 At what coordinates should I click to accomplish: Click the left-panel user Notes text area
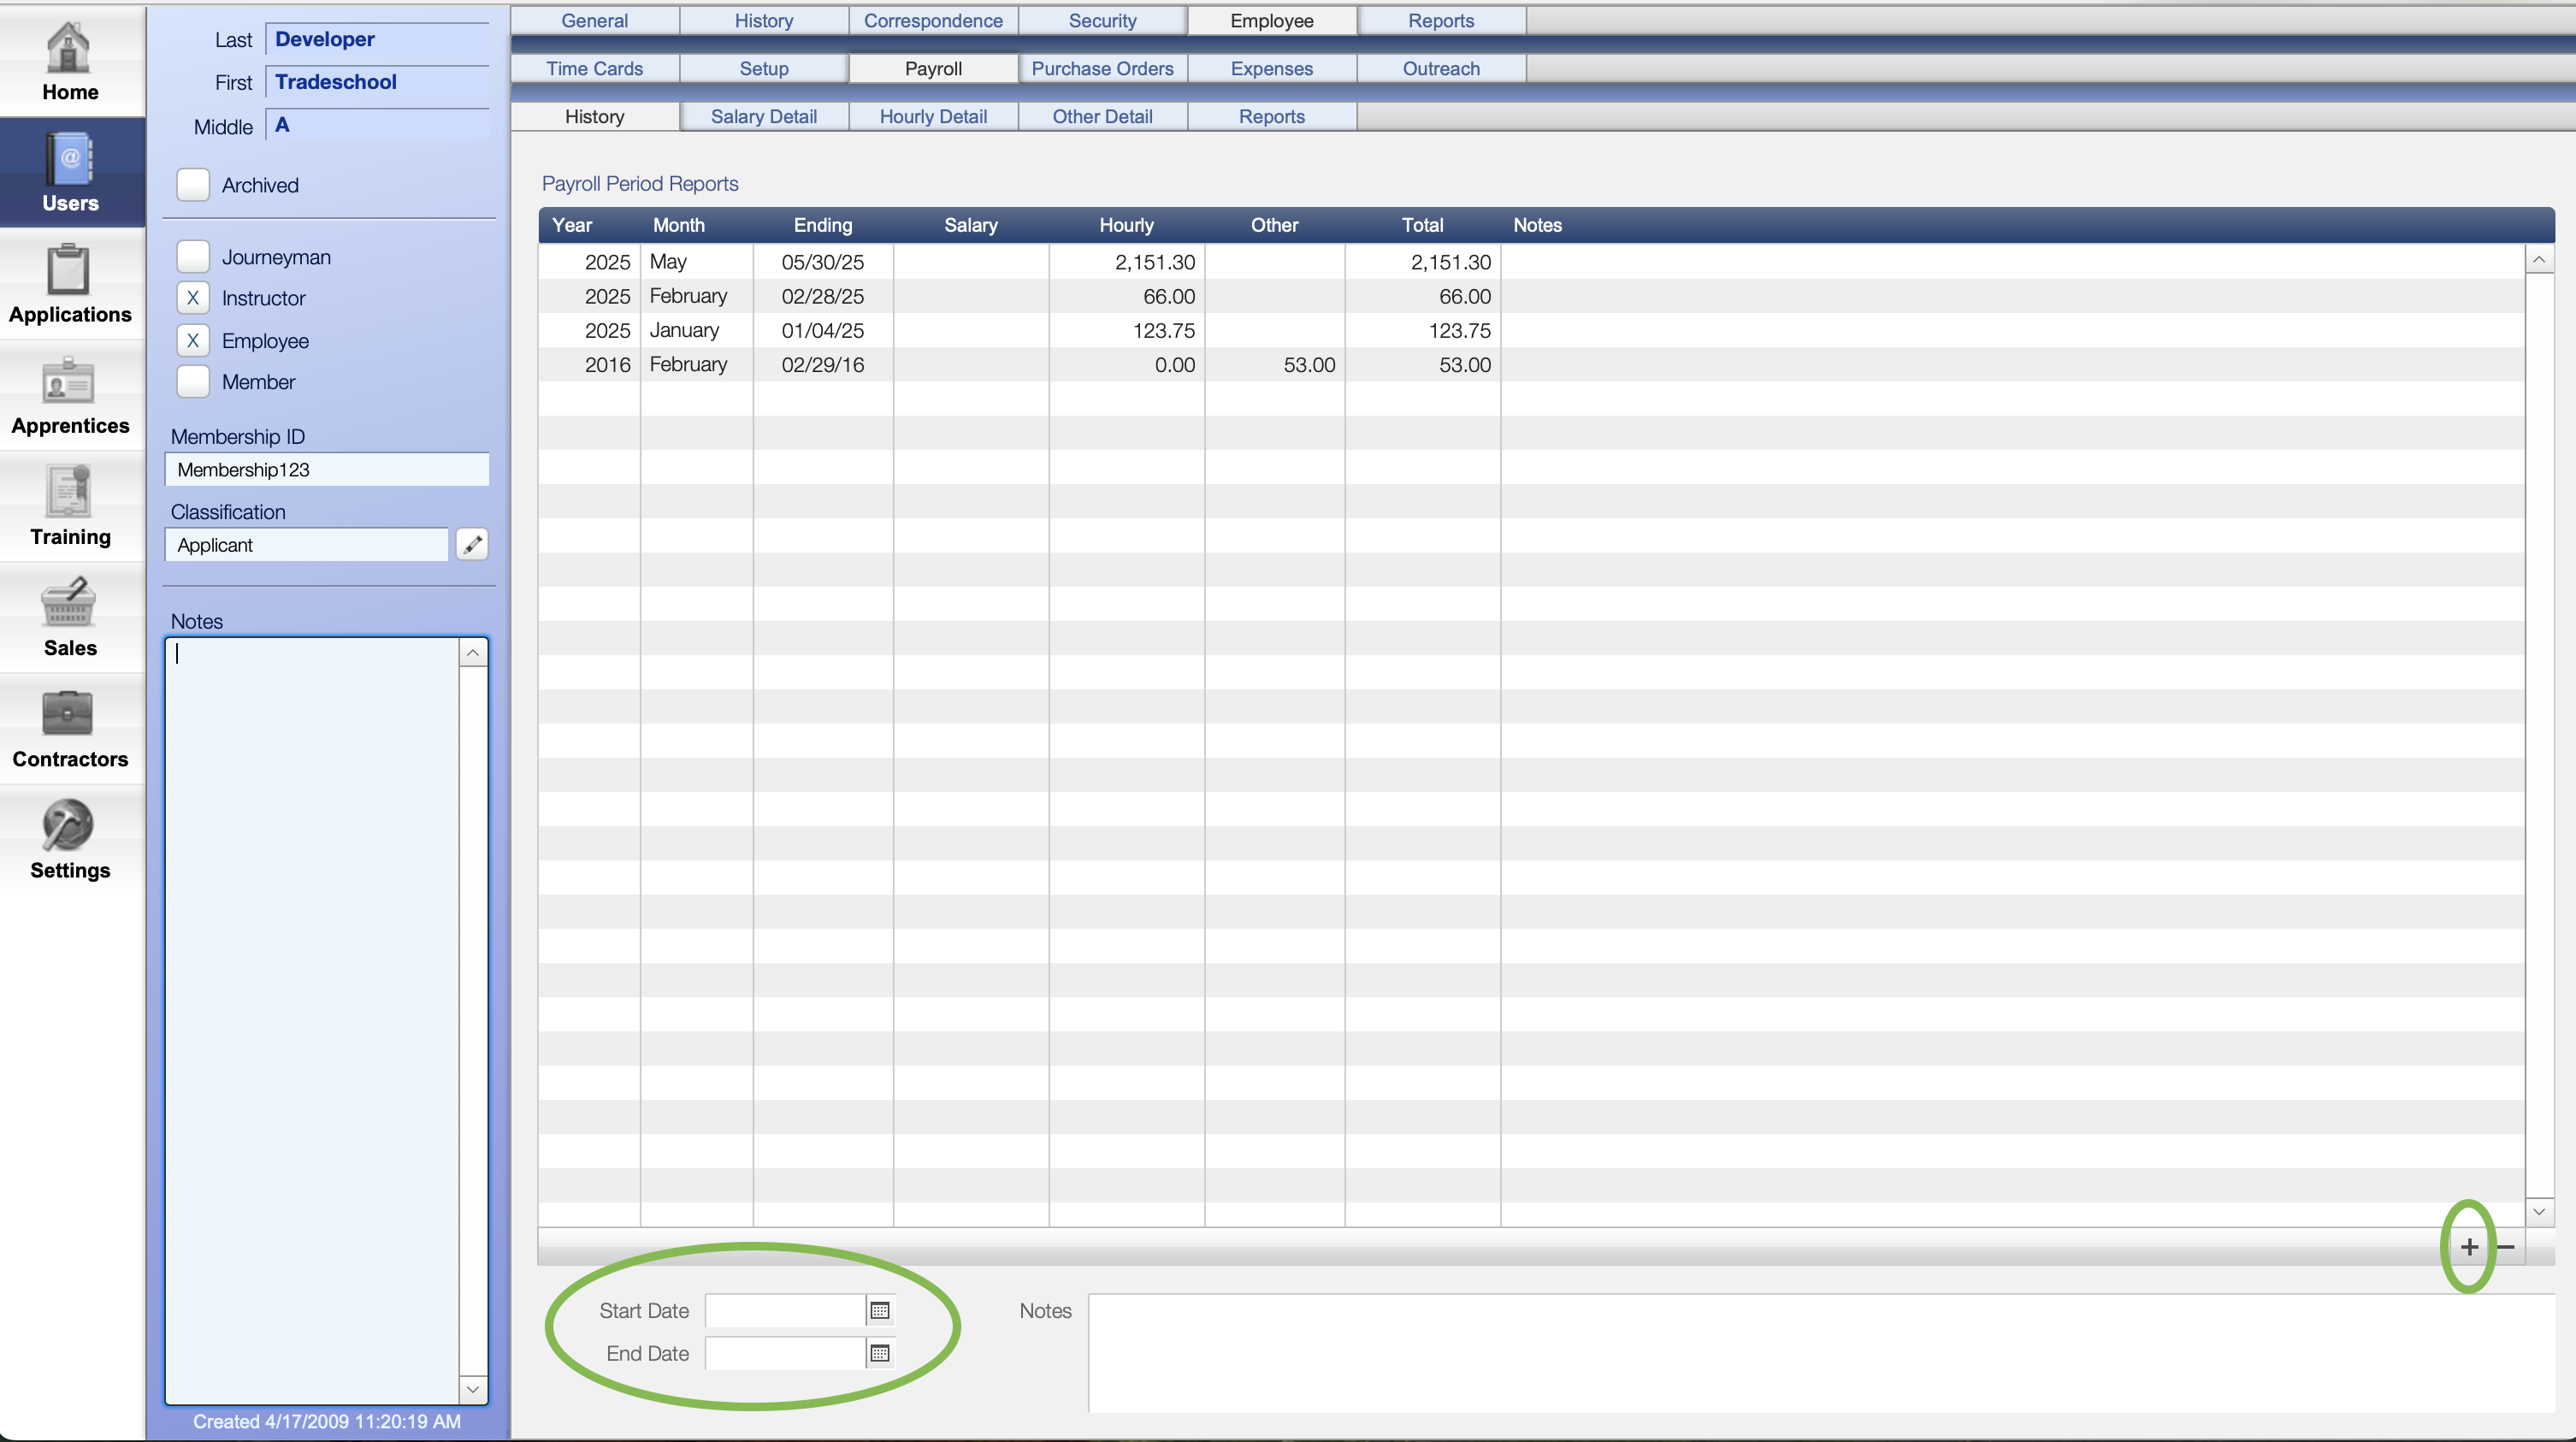click(x=312, y=1021)
